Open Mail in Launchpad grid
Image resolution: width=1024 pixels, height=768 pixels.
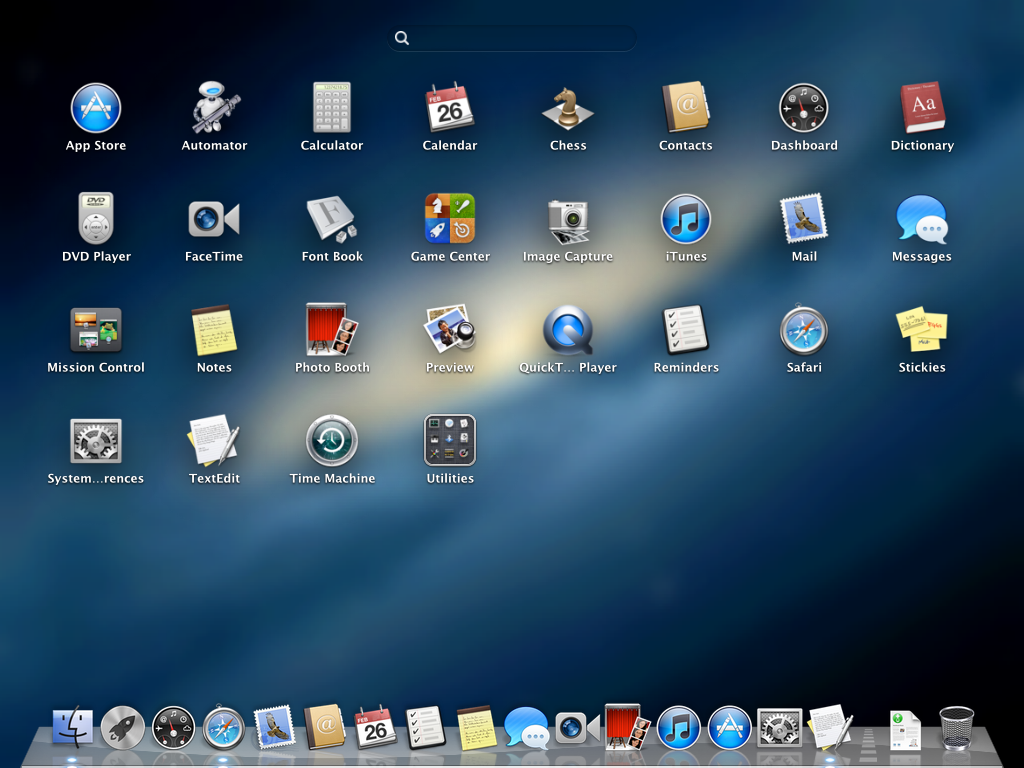coord(804,219)
